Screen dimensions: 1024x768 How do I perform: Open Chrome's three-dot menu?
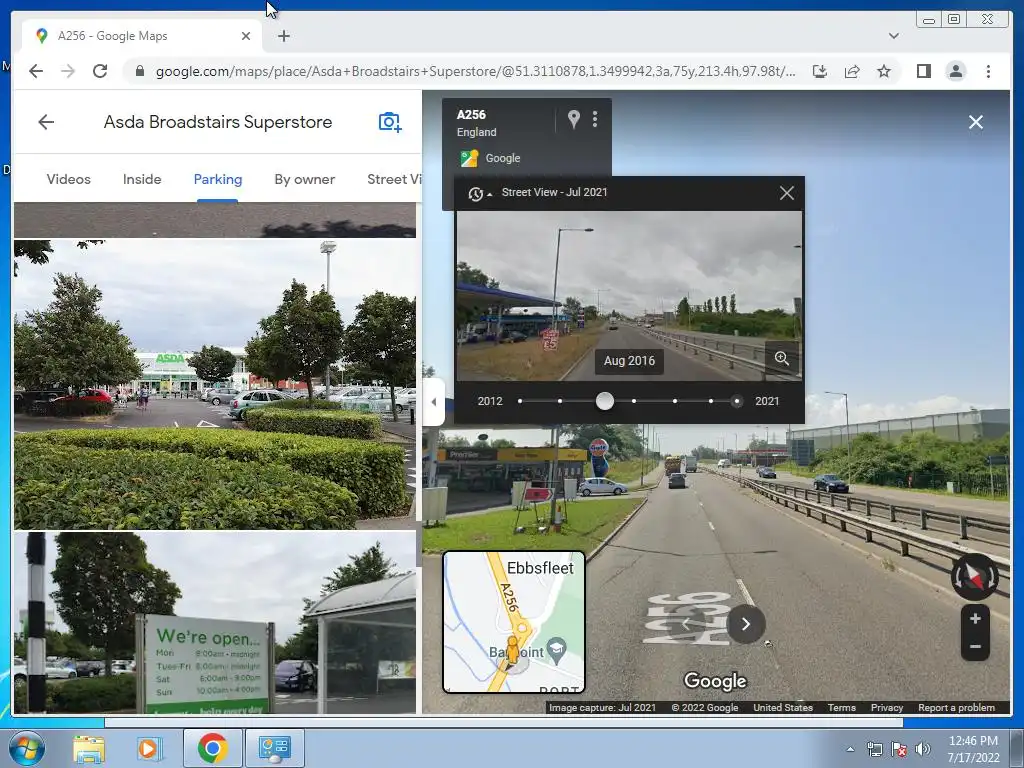pos(988,71)
